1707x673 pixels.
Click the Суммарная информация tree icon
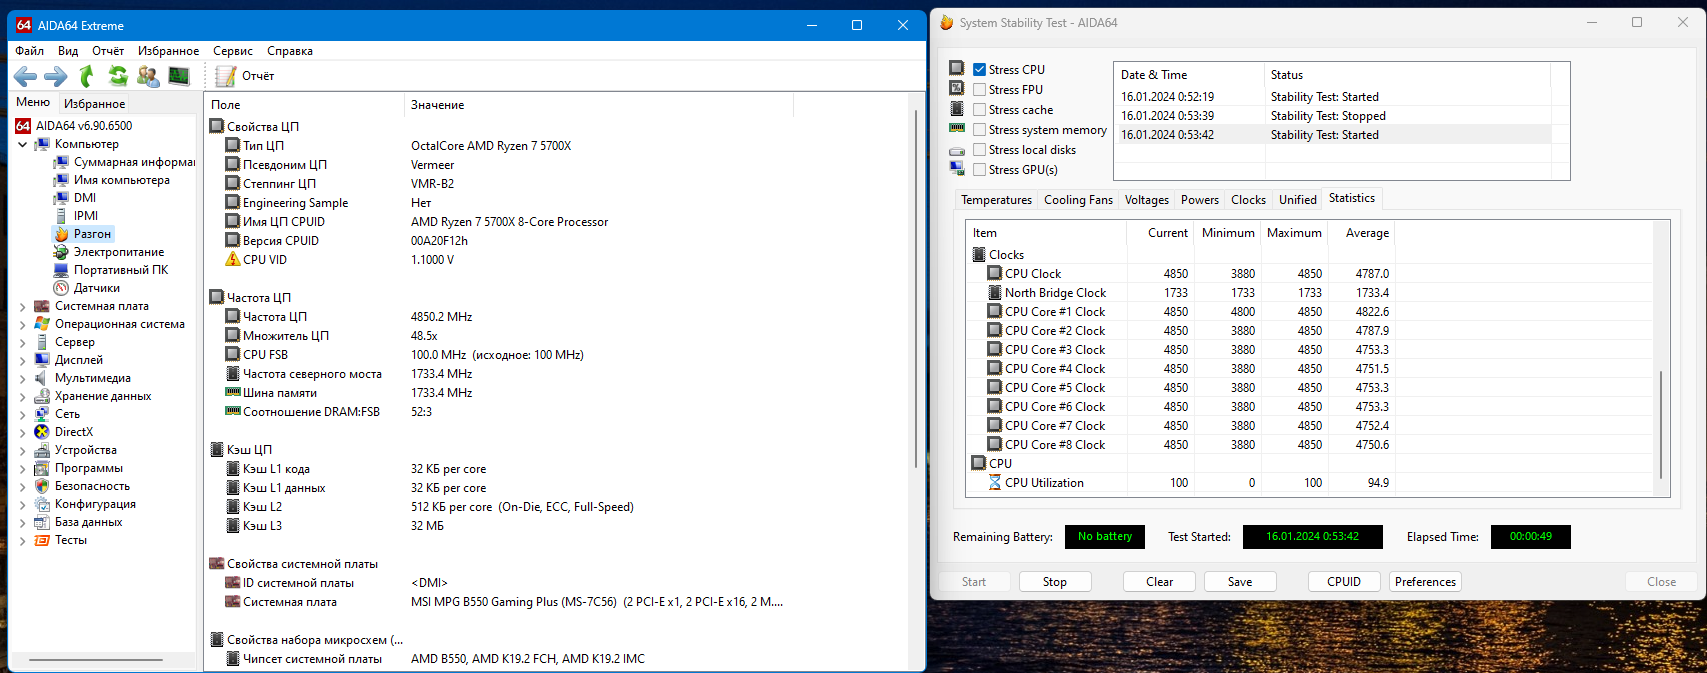tap(62, 162)
